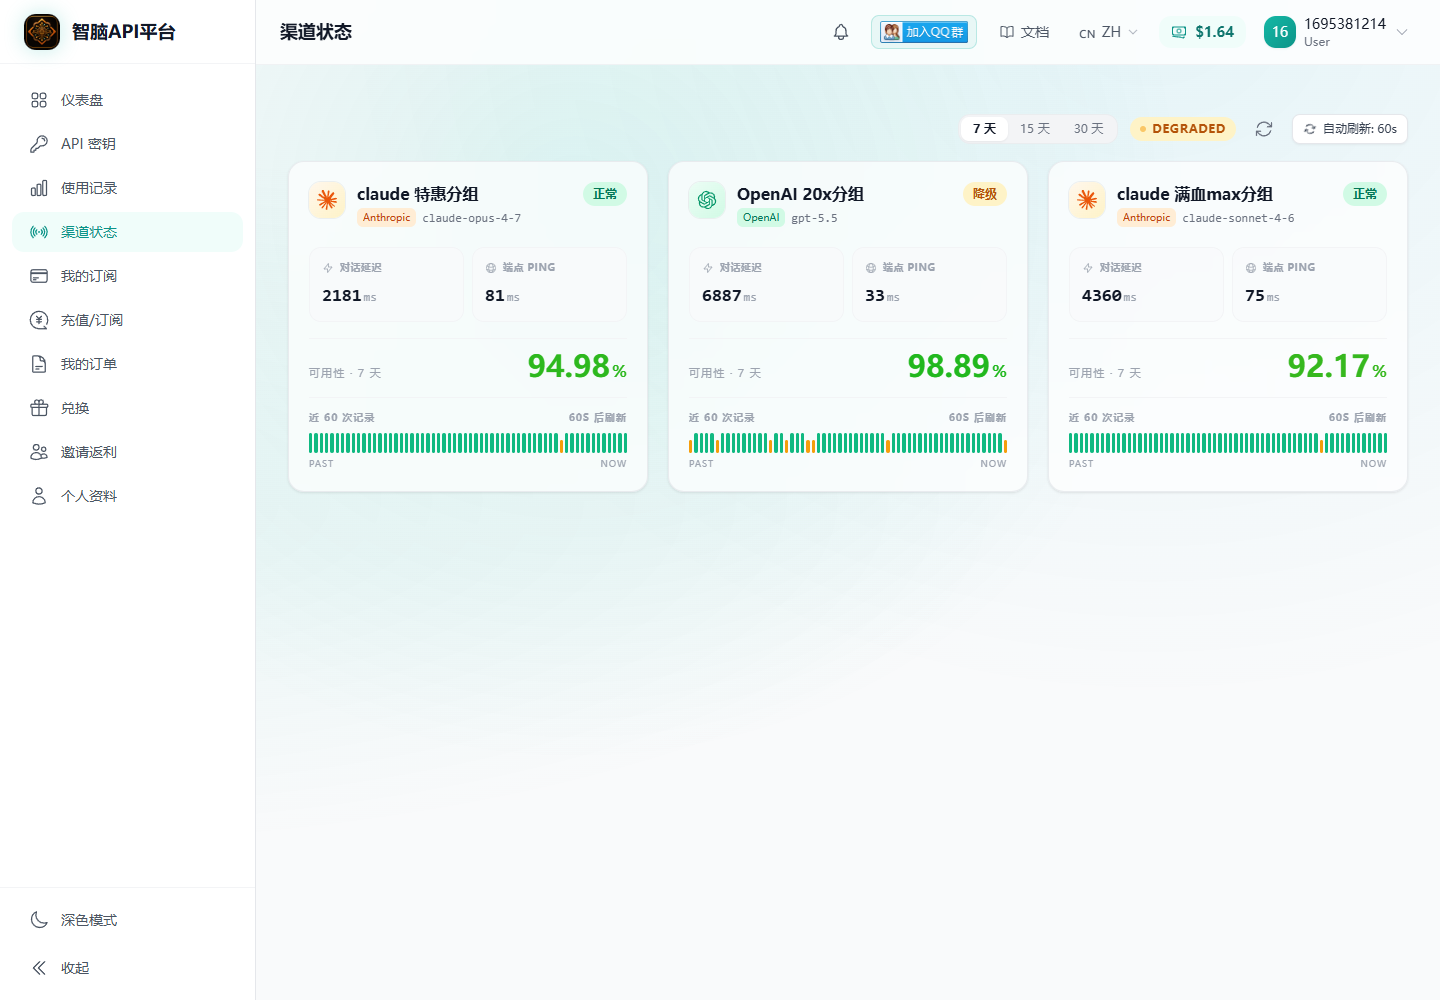
Task: Click the 使用记录 bar chart icon
Action: tap(39, 188)
